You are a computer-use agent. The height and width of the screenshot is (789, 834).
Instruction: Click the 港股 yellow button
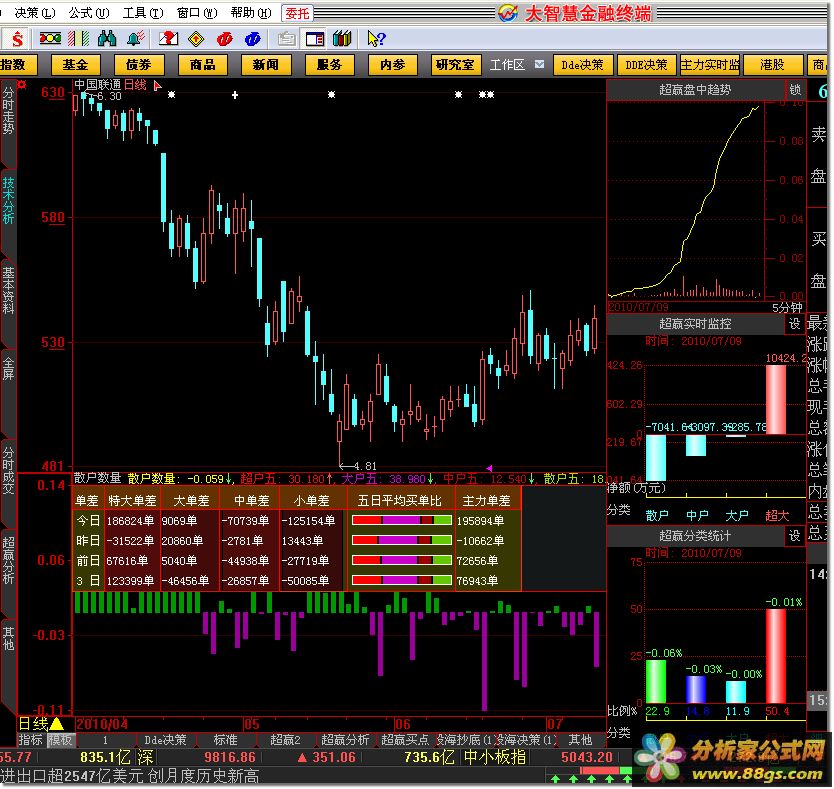(772, 65)
